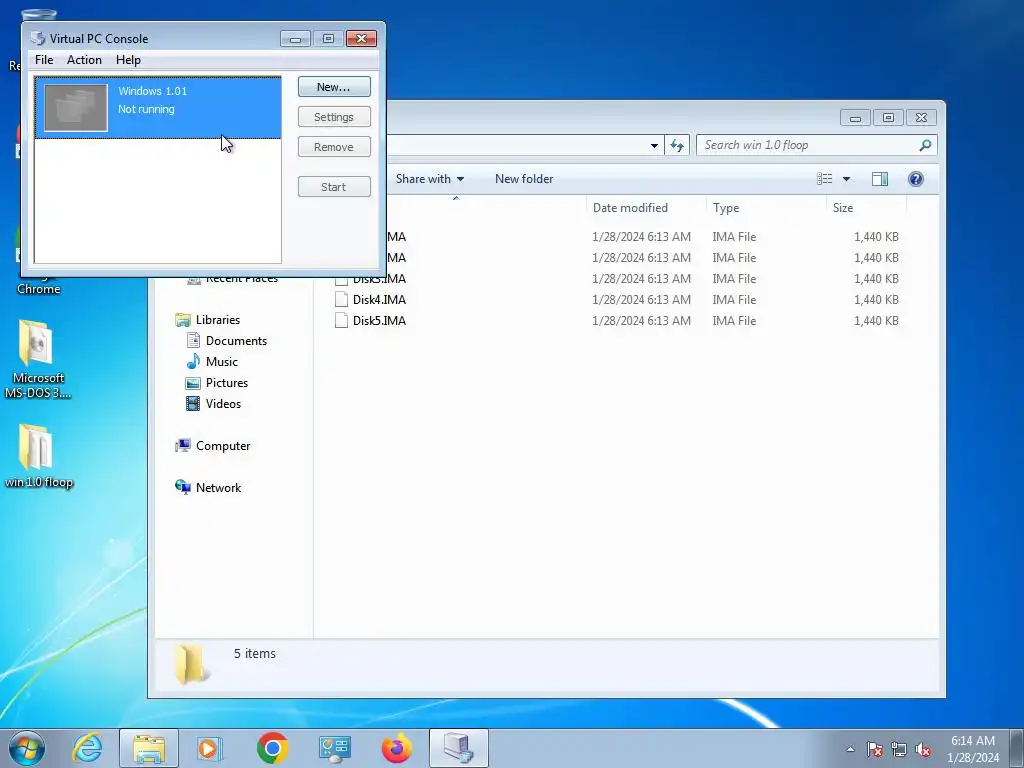Open the view options dropdown arrow

coord(846,179)
